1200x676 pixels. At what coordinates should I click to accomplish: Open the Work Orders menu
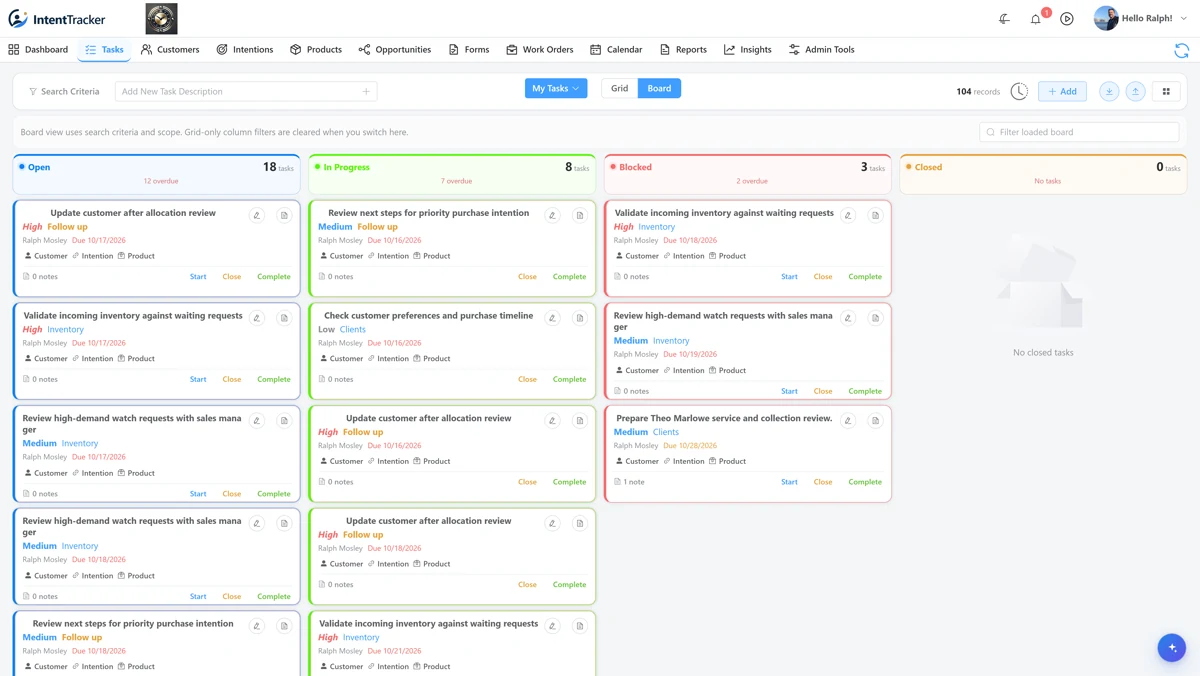coord(540,49)
